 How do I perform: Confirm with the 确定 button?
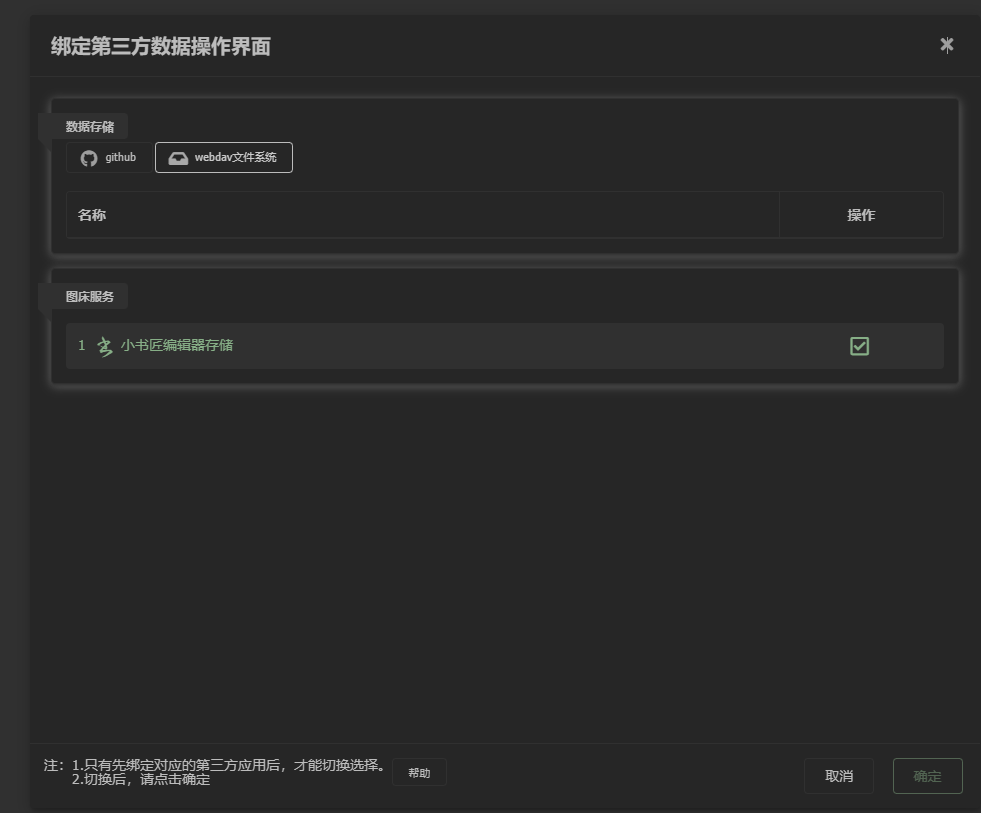[927, 776]
